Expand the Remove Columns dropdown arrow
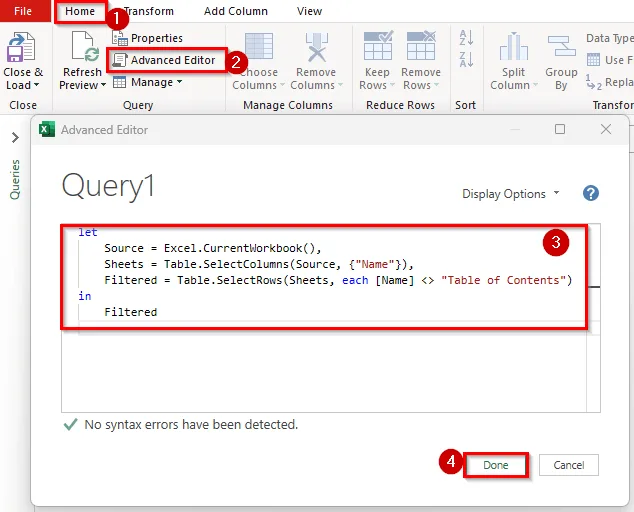 (340, 85)
